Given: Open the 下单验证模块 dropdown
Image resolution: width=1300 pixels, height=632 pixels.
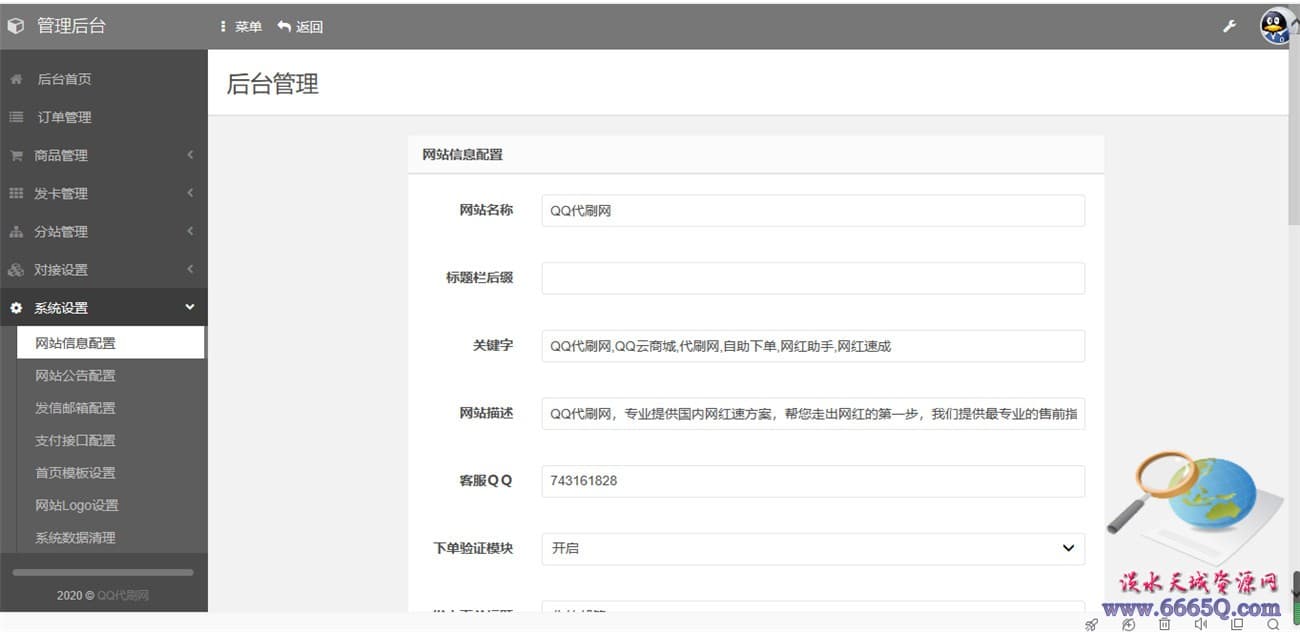Looking at the screenshot, I should tap(813, 548).
